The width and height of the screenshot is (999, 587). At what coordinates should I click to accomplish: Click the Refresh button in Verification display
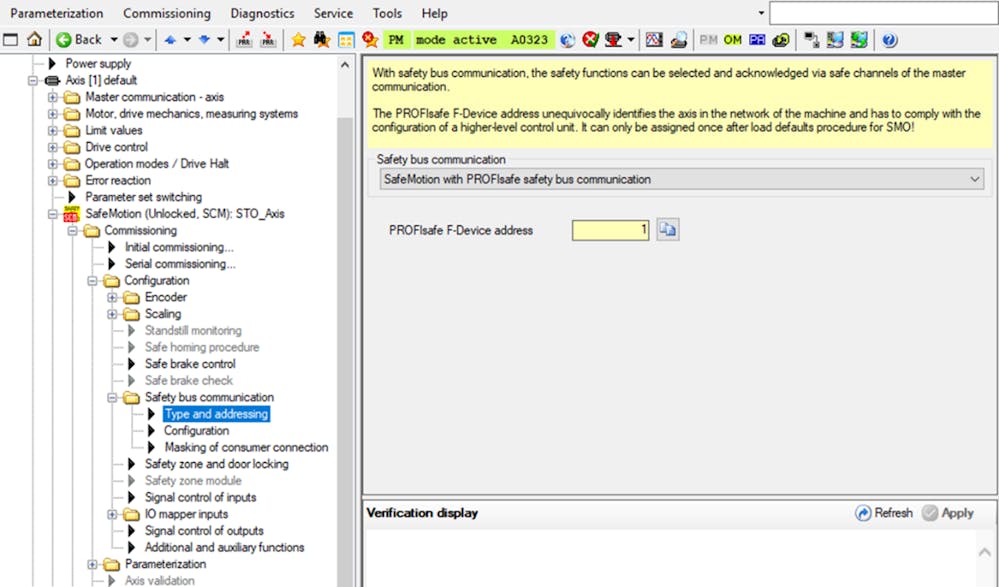click(884, 513)
